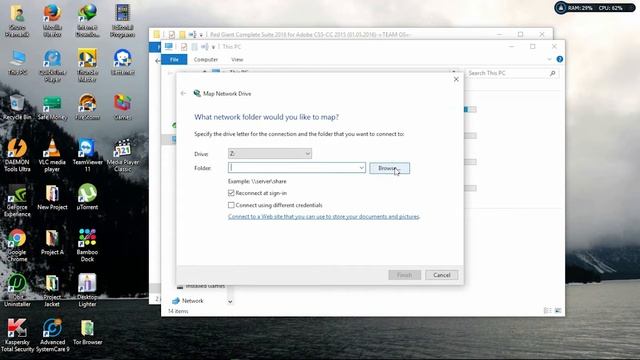Viewport: 640px width, 360px height.
Task: Open the Drive letter dropdown
Action: 270,153
